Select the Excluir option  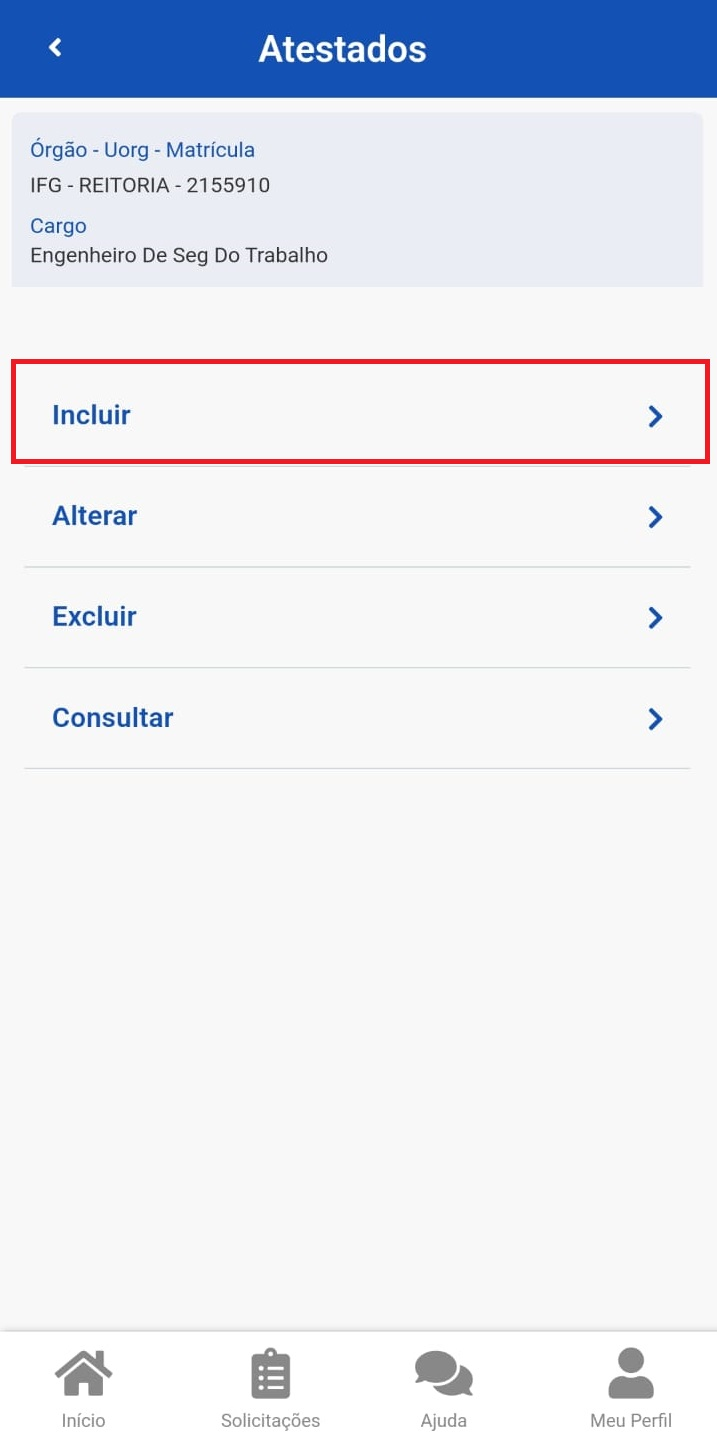pos(94,617)
